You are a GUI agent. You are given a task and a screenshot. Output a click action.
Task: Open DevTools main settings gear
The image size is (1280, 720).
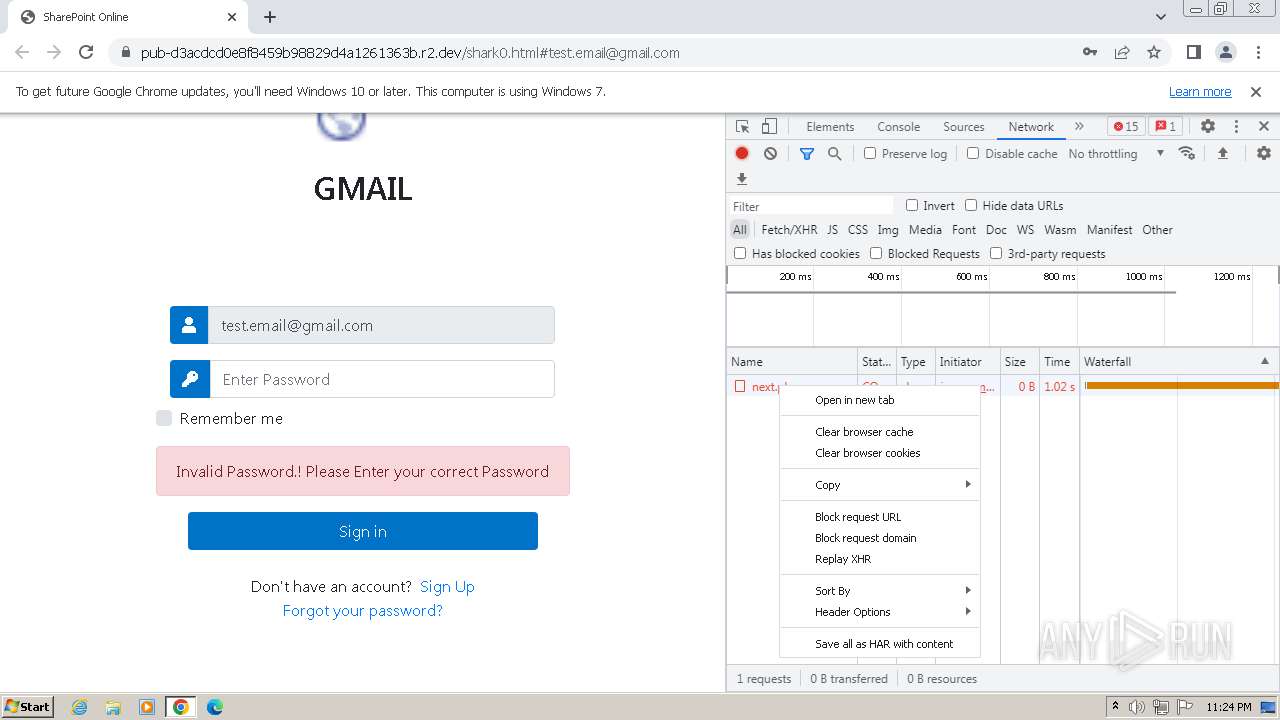click(1208, 126)
